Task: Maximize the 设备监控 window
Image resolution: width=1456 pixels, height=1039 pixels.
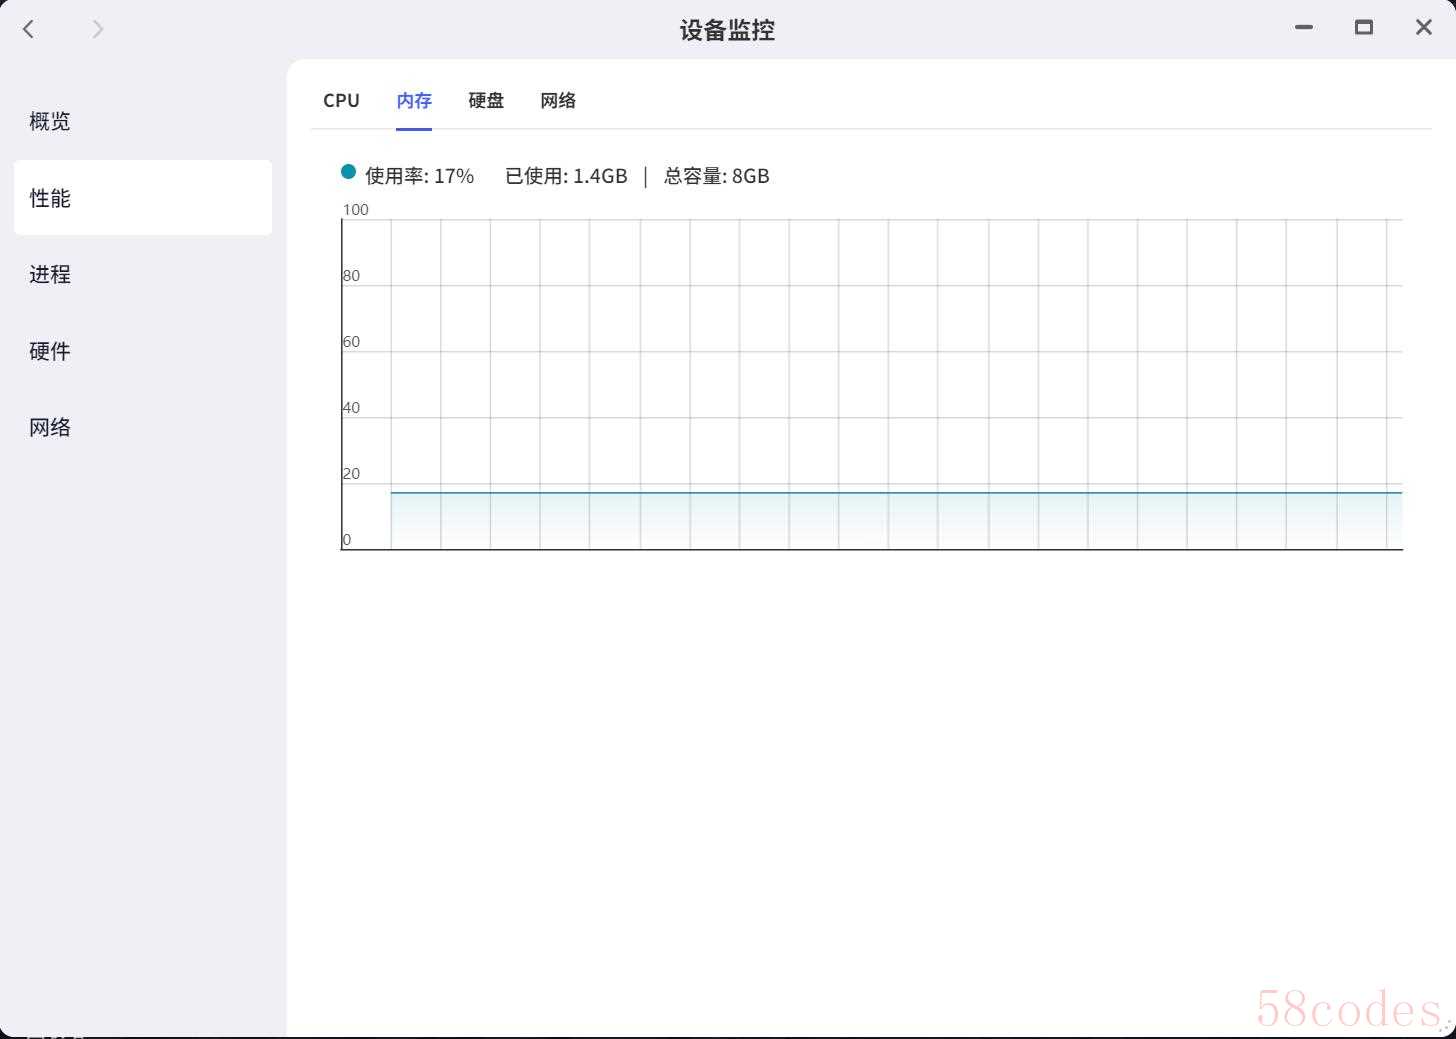Action: 1363,28
